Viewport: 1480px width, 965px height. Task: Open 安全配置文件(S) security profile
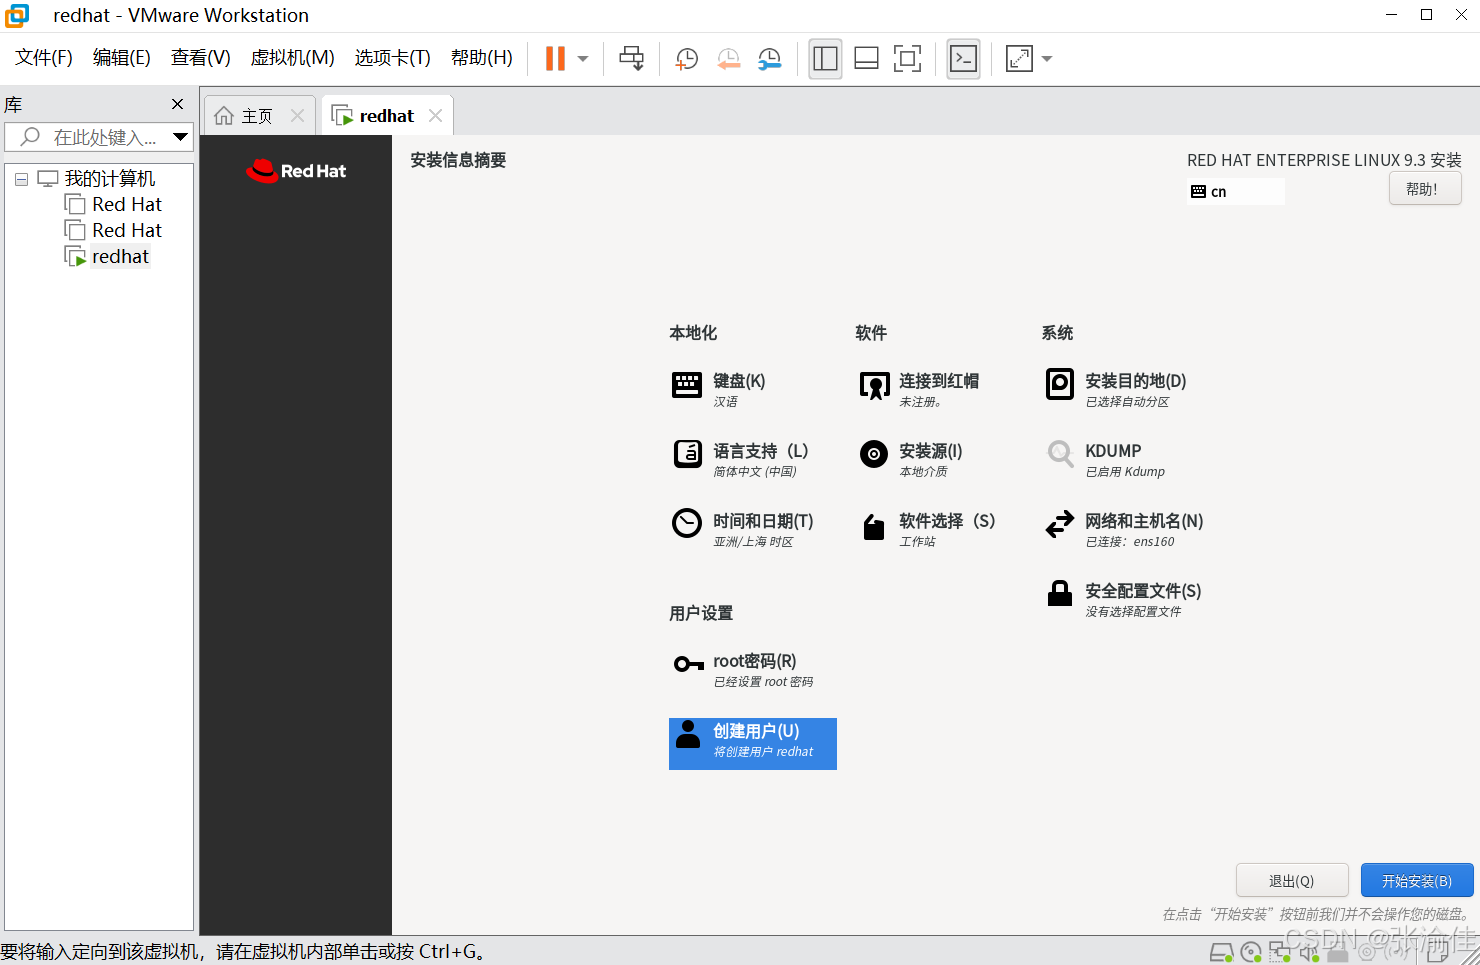pos(1123,599)
